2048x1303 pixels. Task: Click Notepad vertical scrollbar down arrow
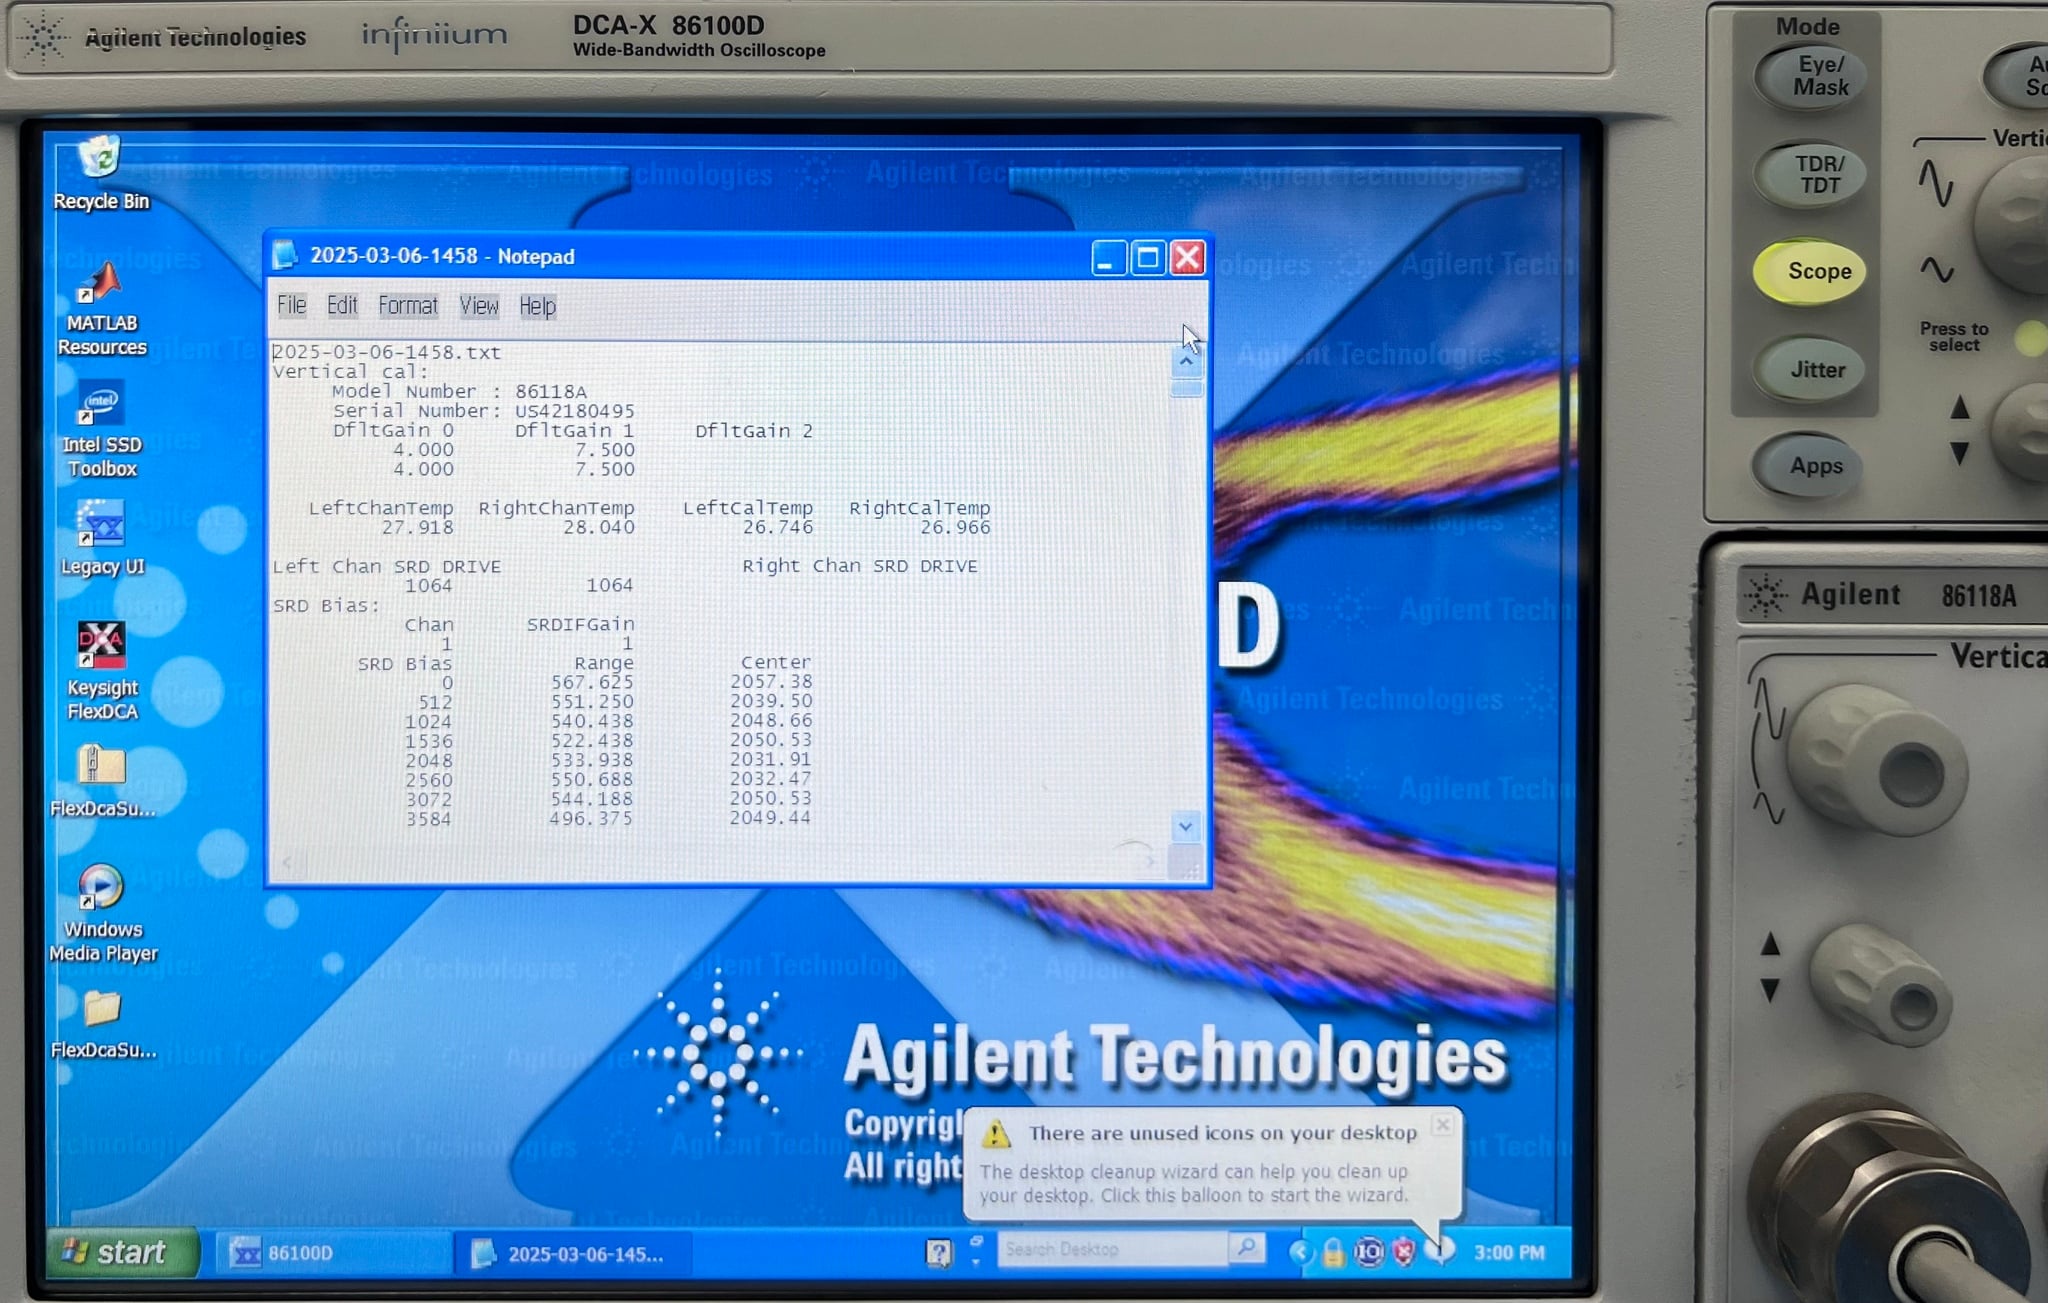[1185, 827]
